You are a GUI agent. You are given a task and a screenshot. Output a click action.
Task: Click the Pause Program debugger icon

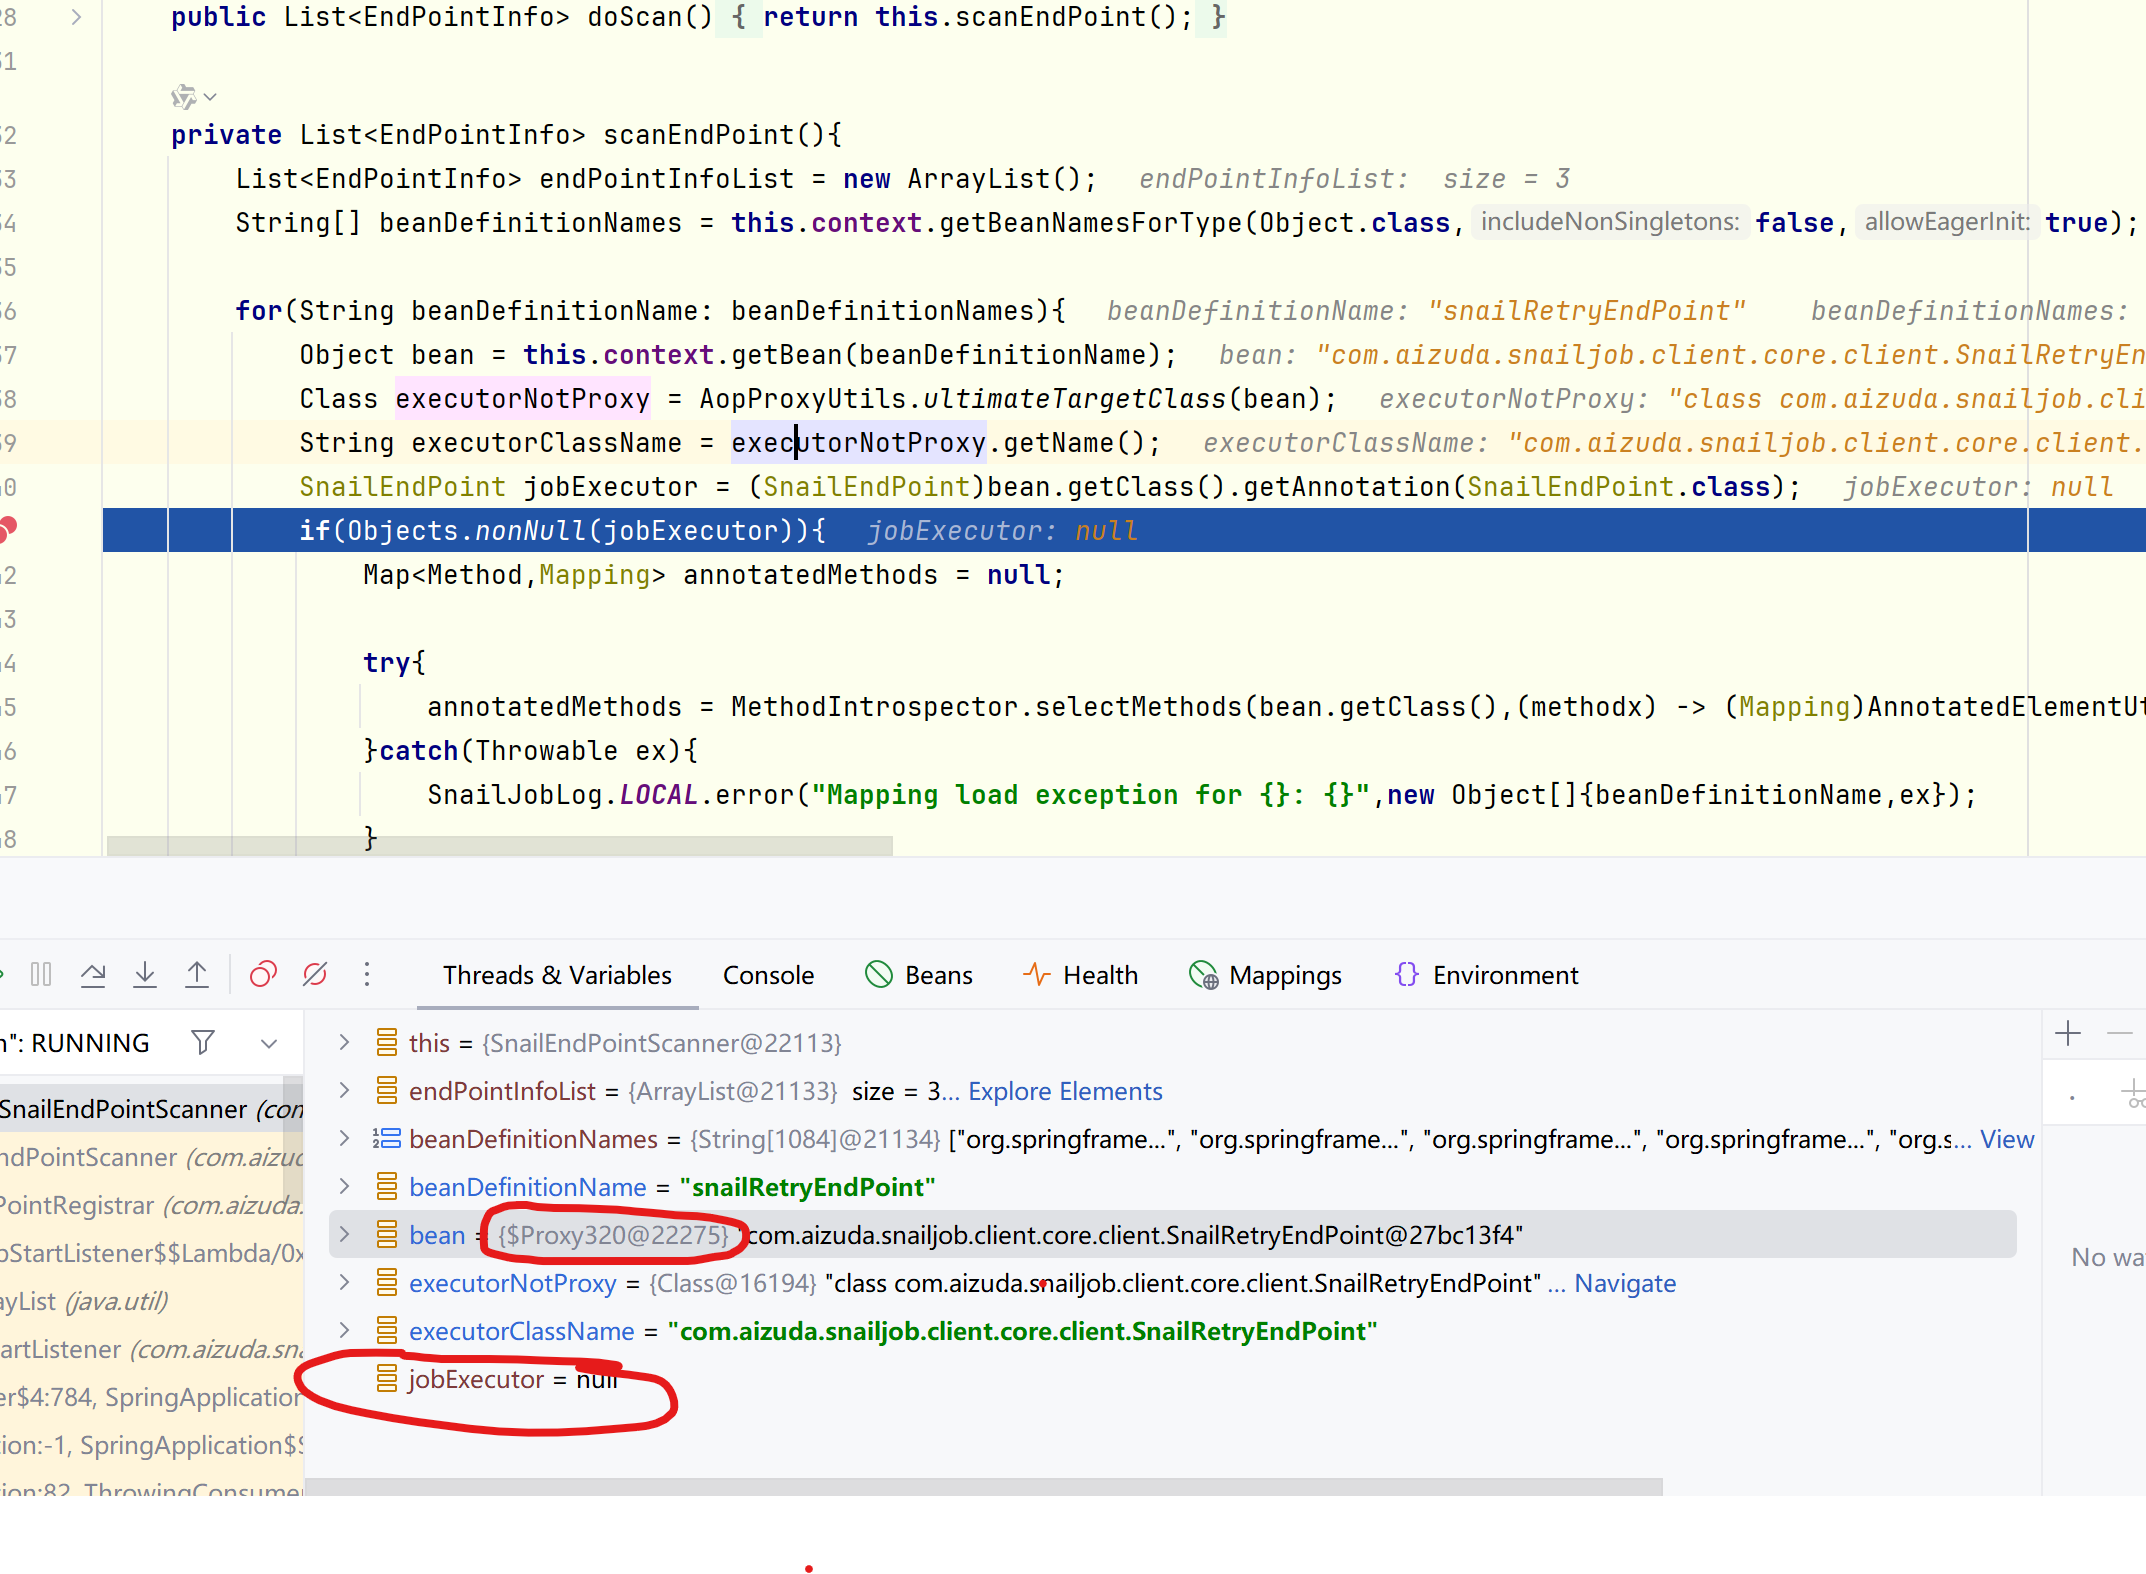(x=41, y=974)
